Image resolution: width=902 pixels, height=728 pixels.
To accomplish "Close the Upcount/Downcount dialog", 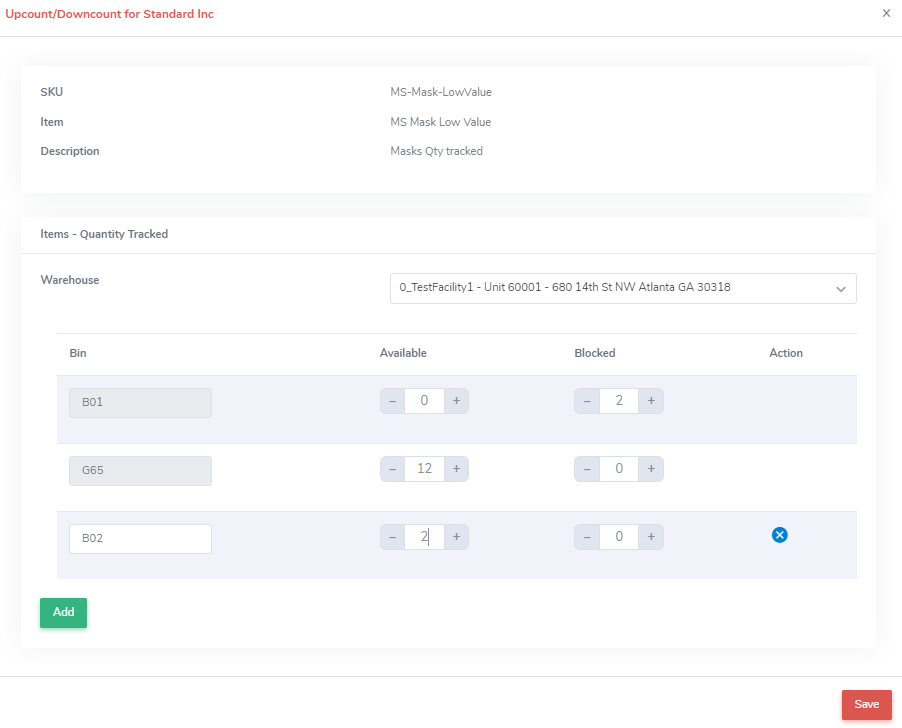I will click(884, 13).
